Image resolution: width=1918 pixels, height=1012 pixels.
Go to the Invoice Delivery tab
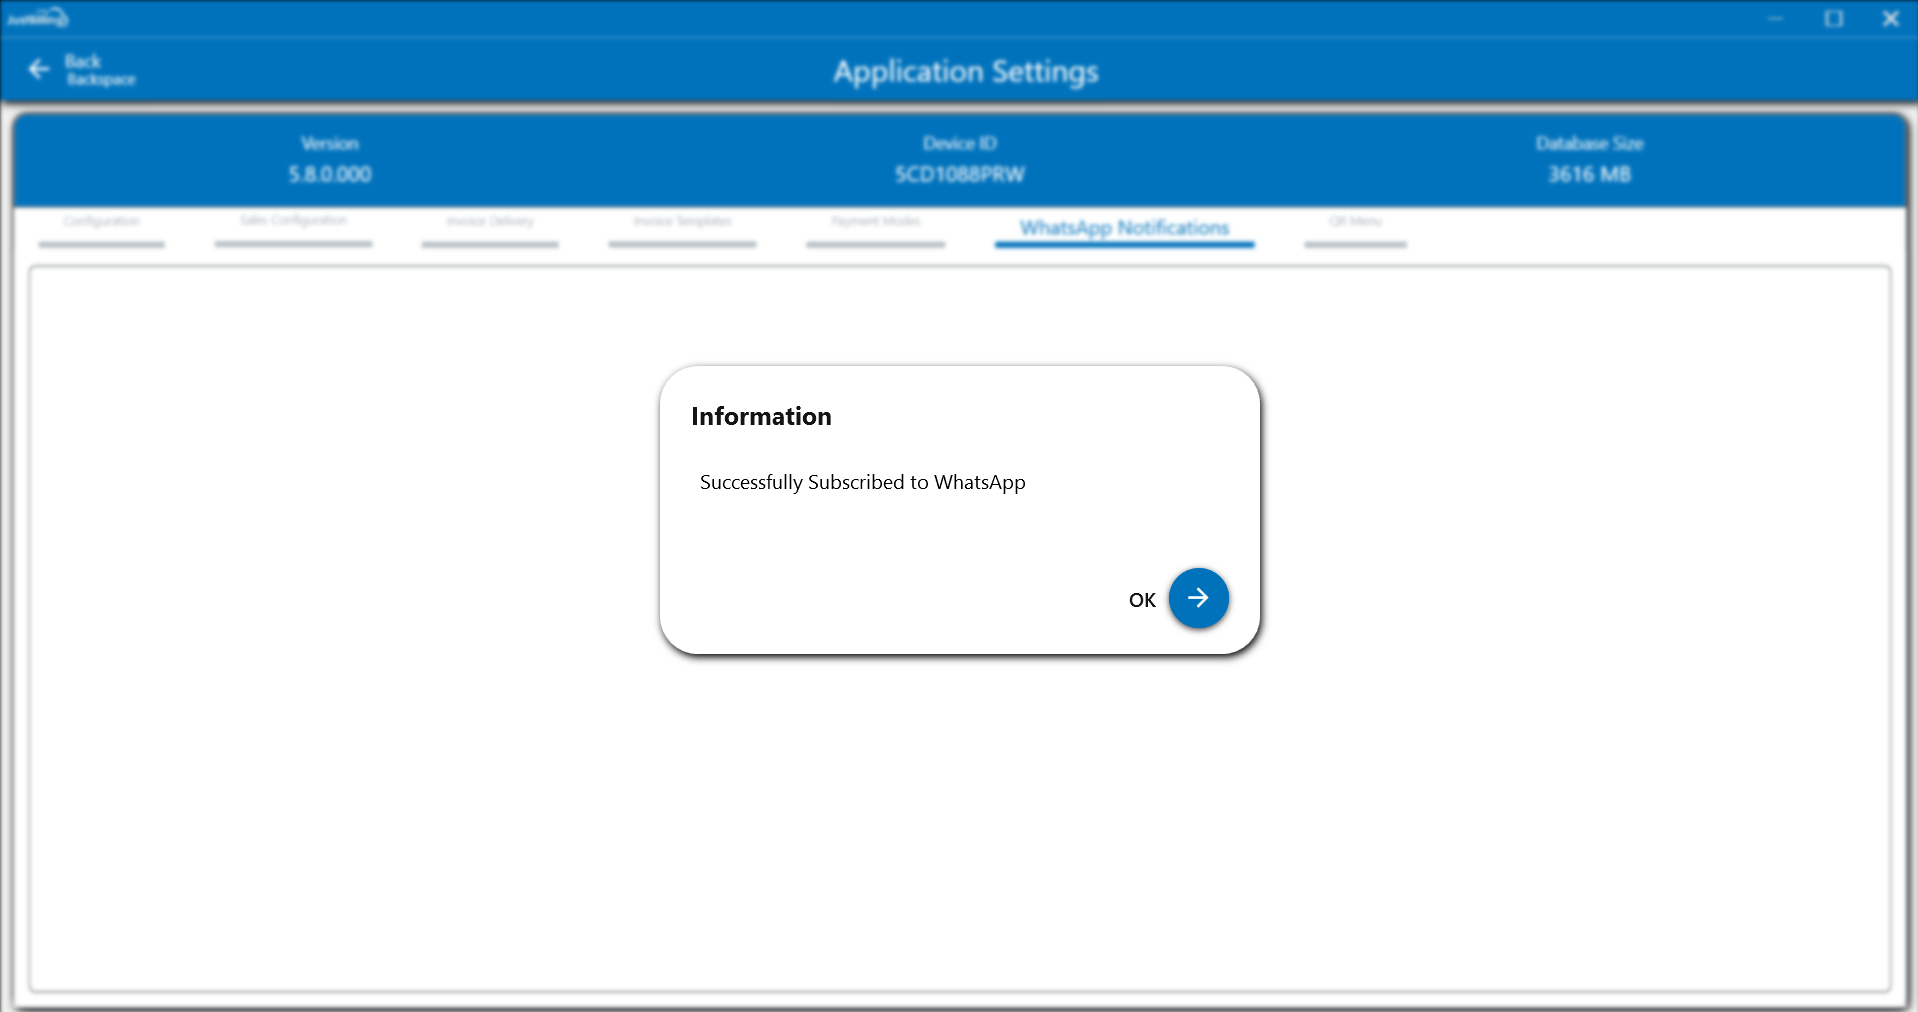coord(490,222)
